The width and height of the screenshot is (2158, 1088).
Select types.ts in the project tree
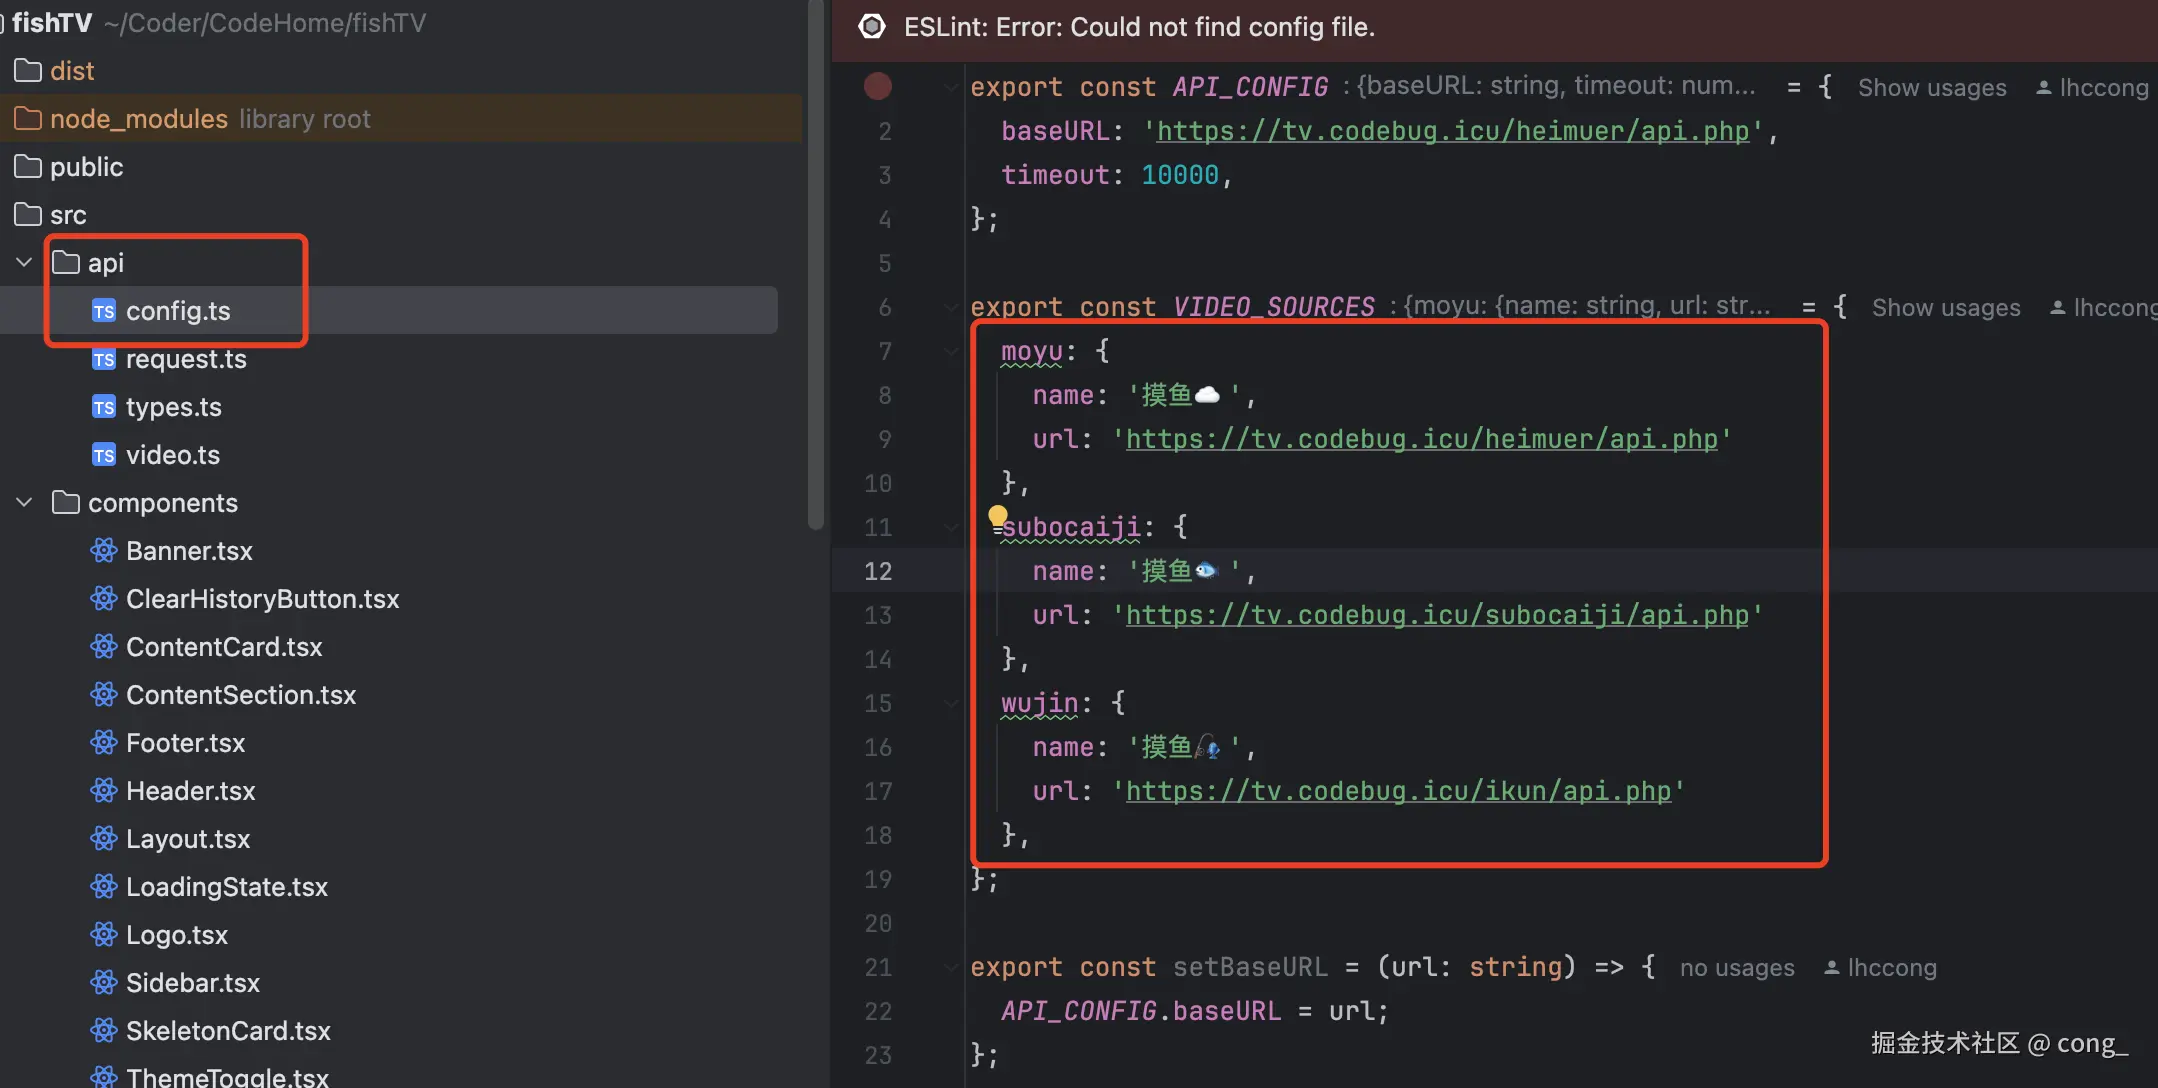click(x=173, y=407)
